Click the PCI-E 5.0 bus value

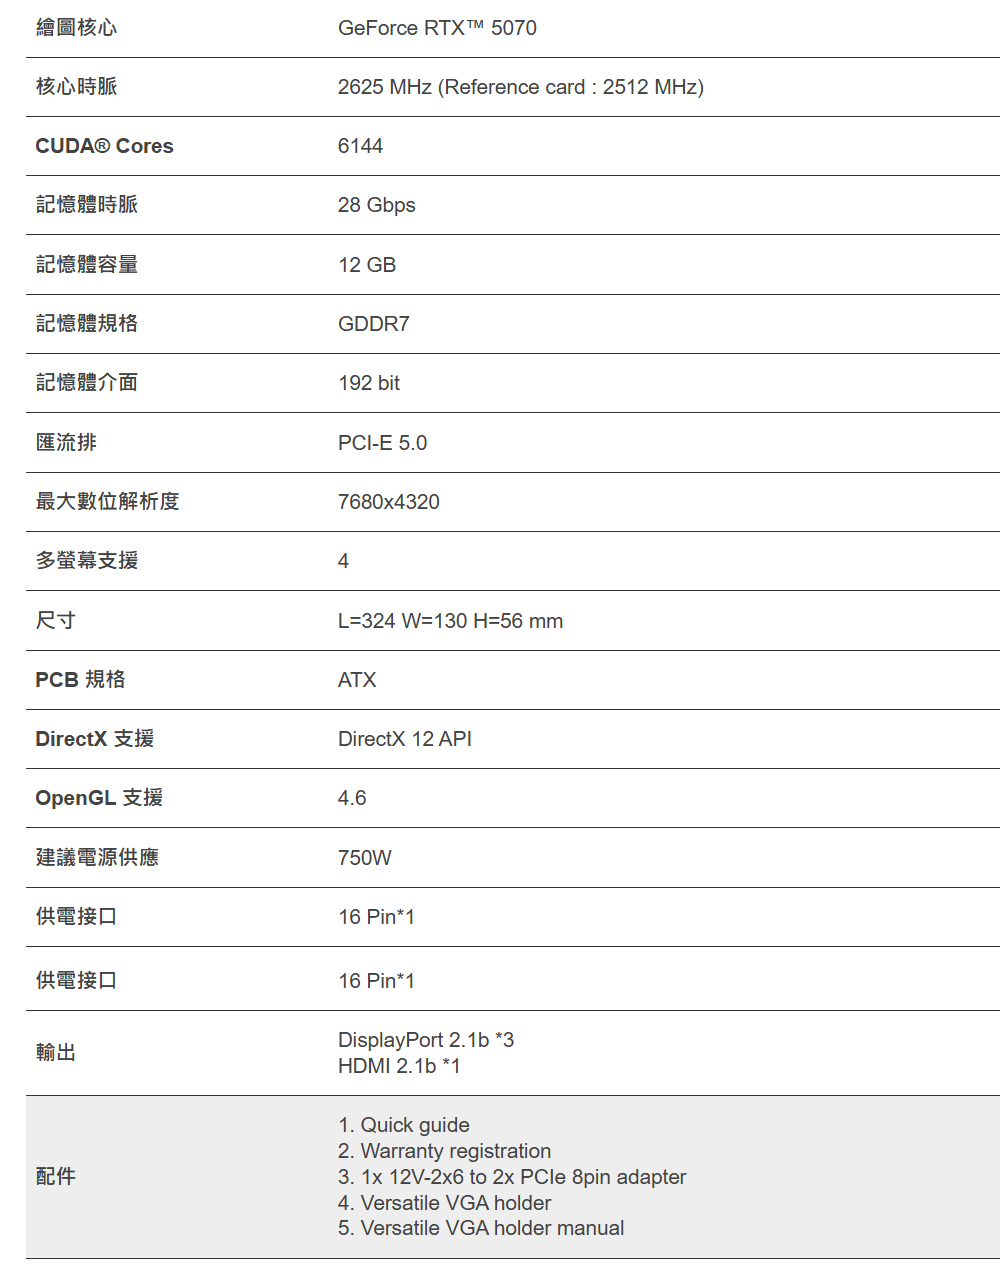tap(382, 443)
